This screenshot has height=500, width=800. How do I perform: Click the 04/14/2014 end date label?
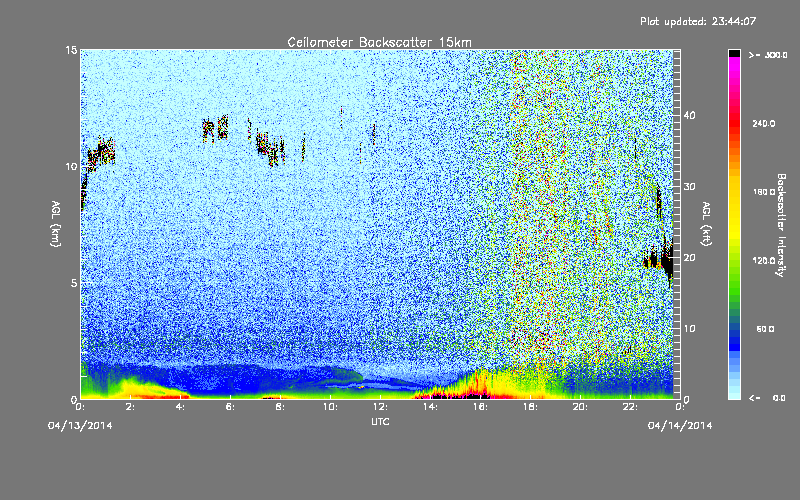(680, 426)
